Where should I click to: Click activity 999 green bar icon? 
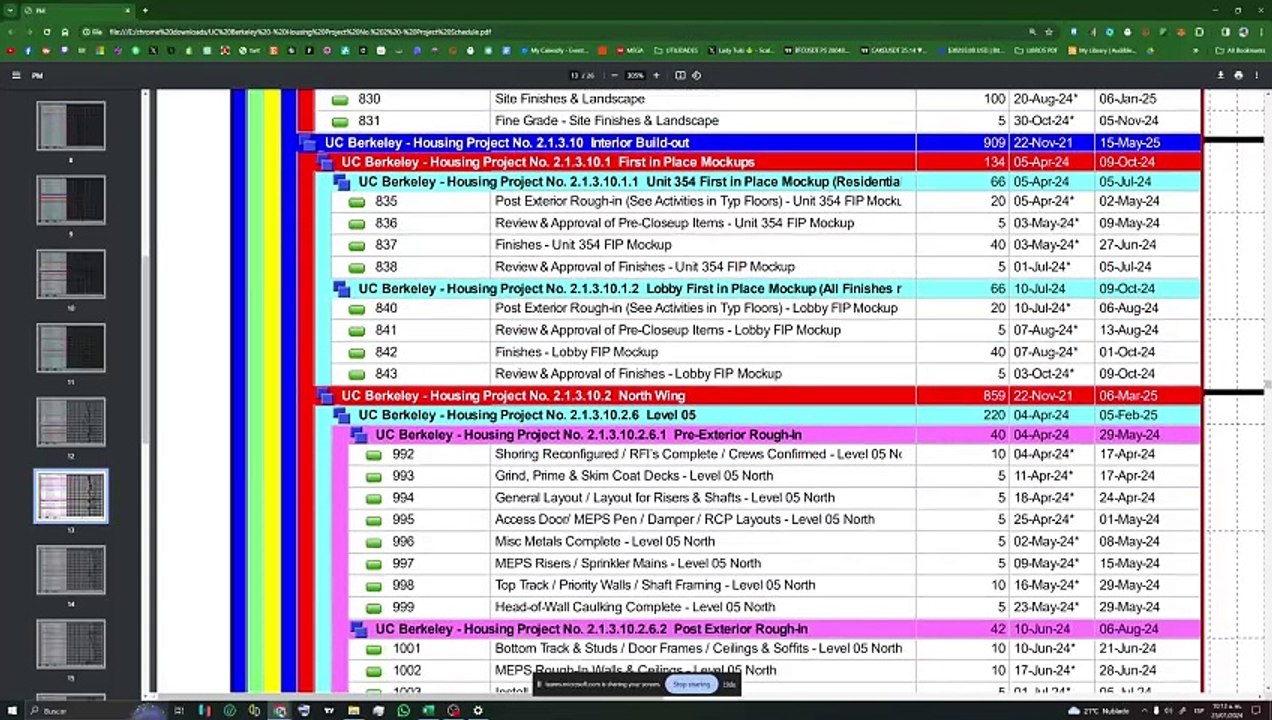[x=374, y=608]
